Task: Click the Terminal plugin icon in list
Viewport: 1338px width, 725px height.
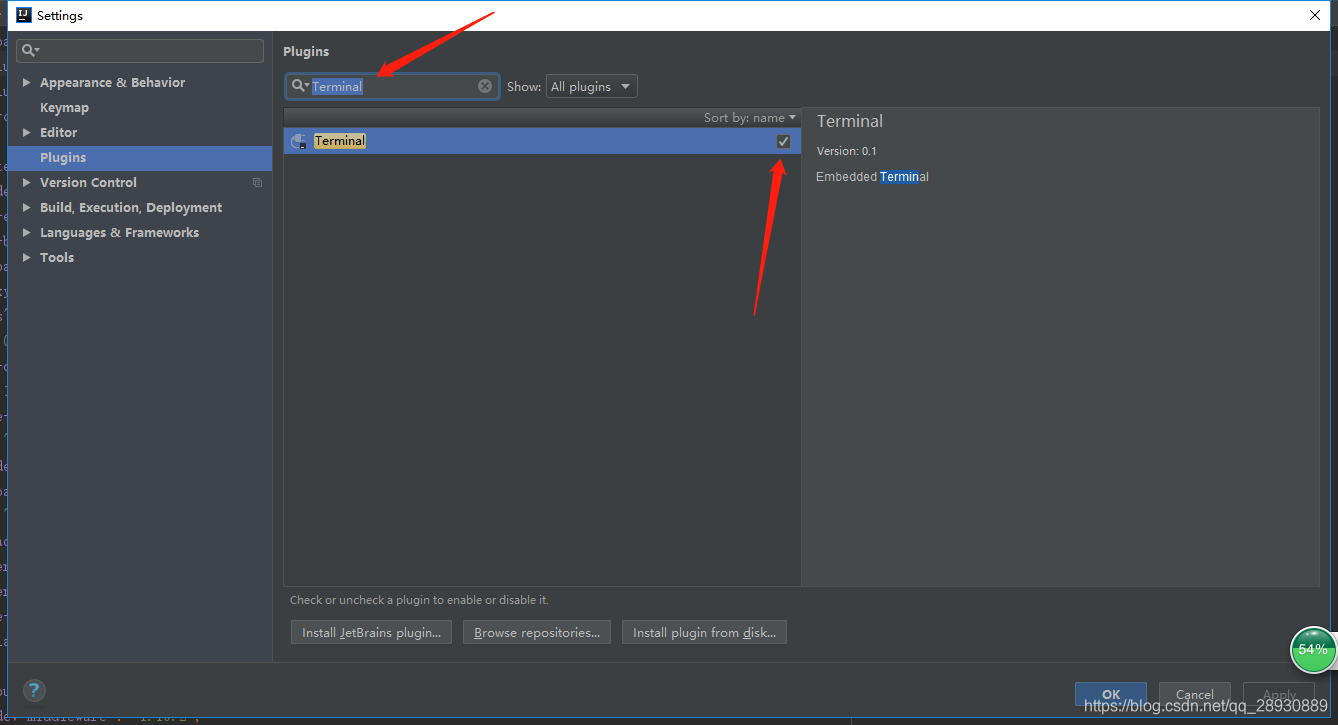Action: click(298, 141)
